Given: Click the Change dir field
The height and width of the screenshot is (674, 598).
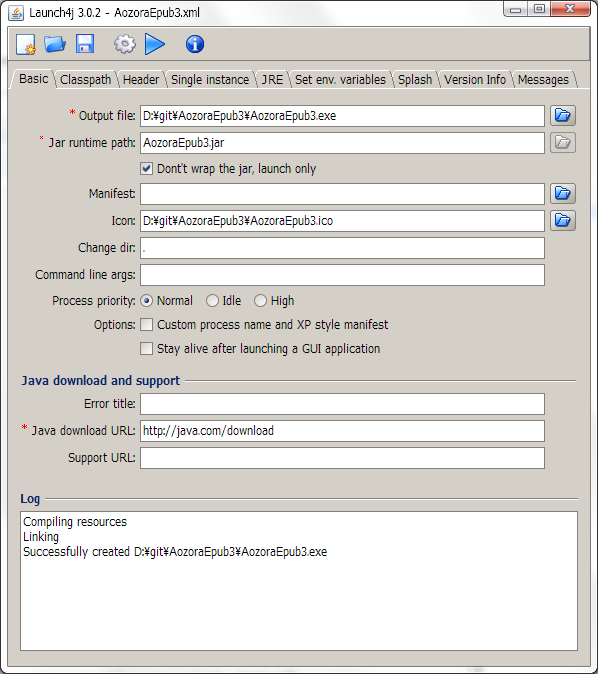Looking at the screenshot, I should tap(342, 248).
